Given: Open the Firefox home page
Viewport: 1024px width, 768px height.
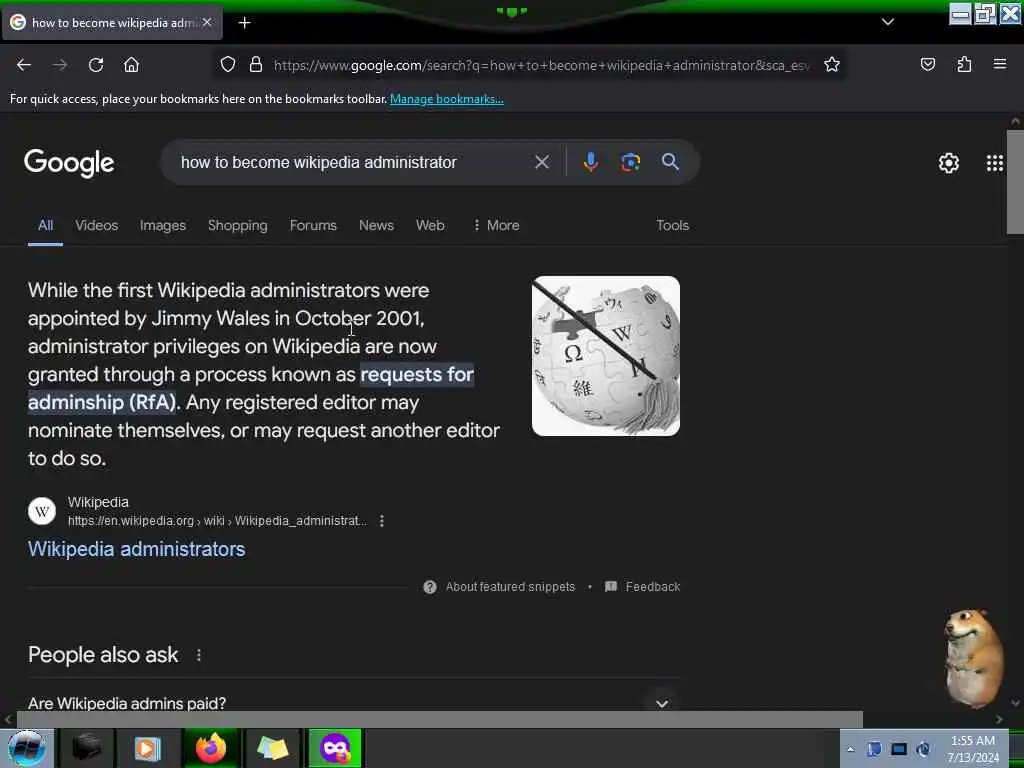Looking at the screenshot, I should (131, 65).
